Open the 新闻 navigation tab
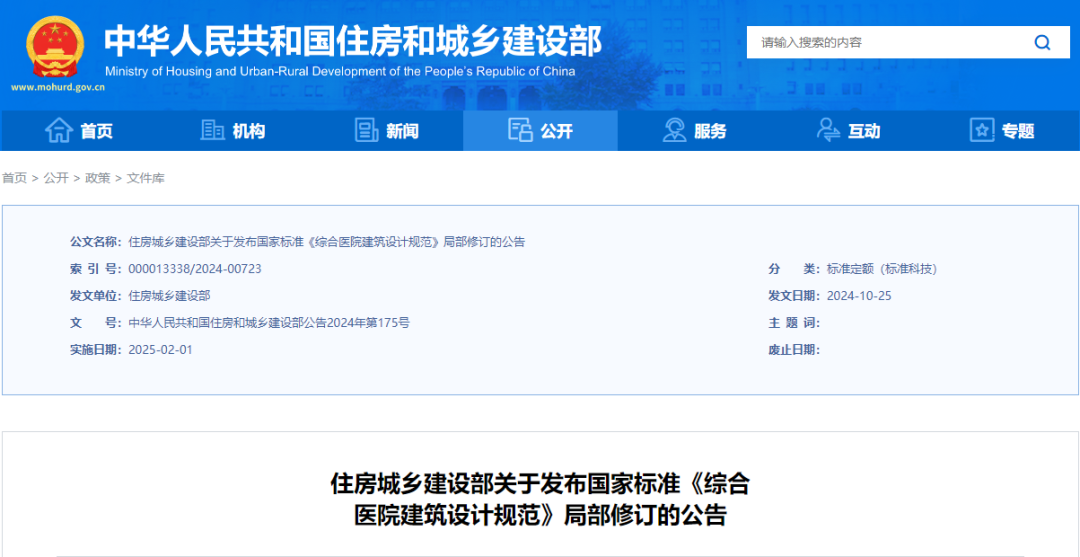 [386, 131]
